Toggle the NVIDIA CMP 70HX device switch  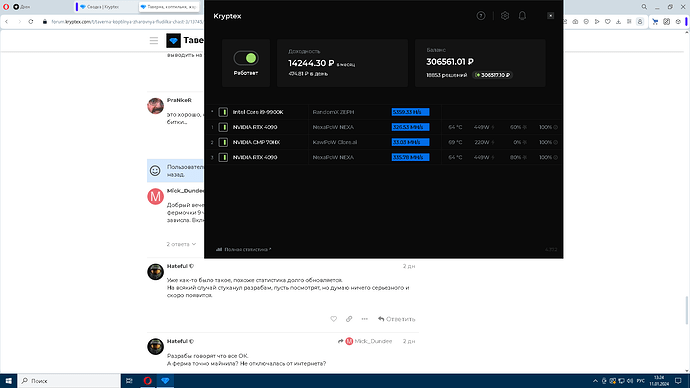coord(223,142)
